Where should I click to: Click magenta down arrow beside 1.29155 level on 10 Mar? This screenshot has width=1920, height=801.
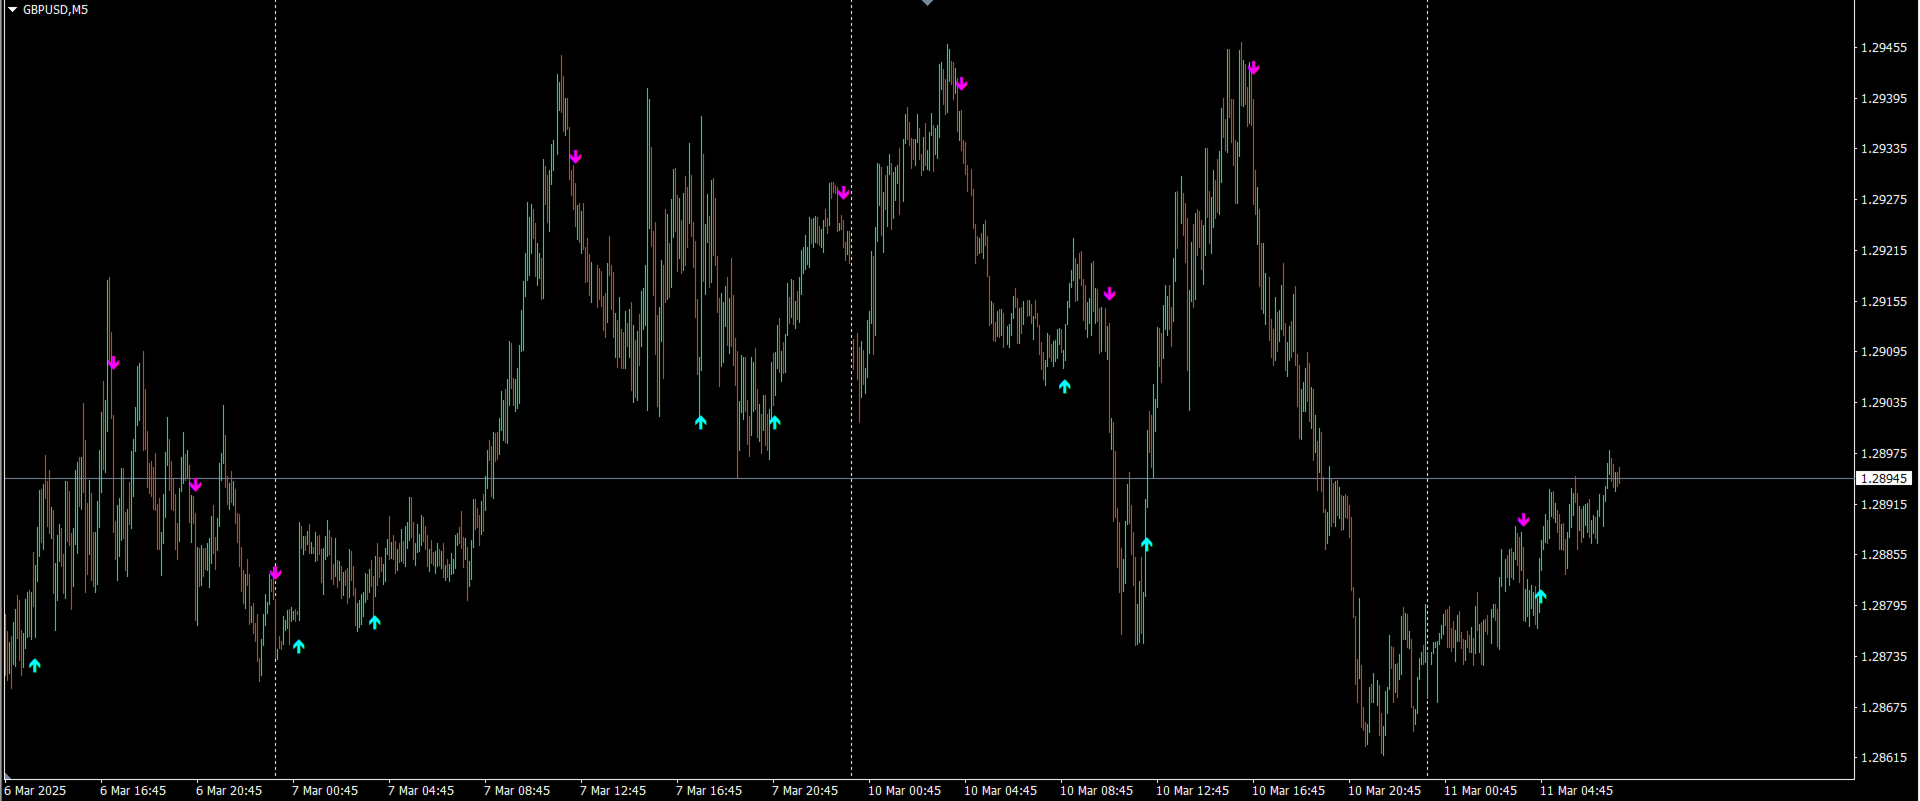pos(1109,294)
